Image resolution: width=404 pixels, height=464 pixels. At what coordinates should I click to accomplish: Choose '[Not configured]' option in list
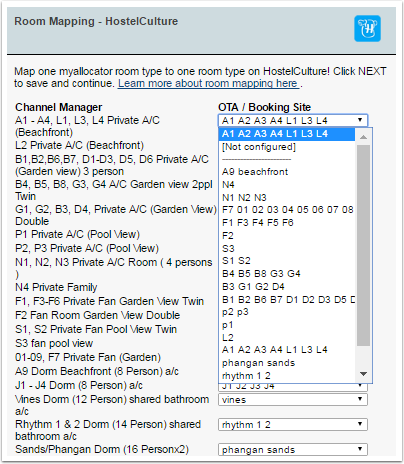tap(287, 147)
